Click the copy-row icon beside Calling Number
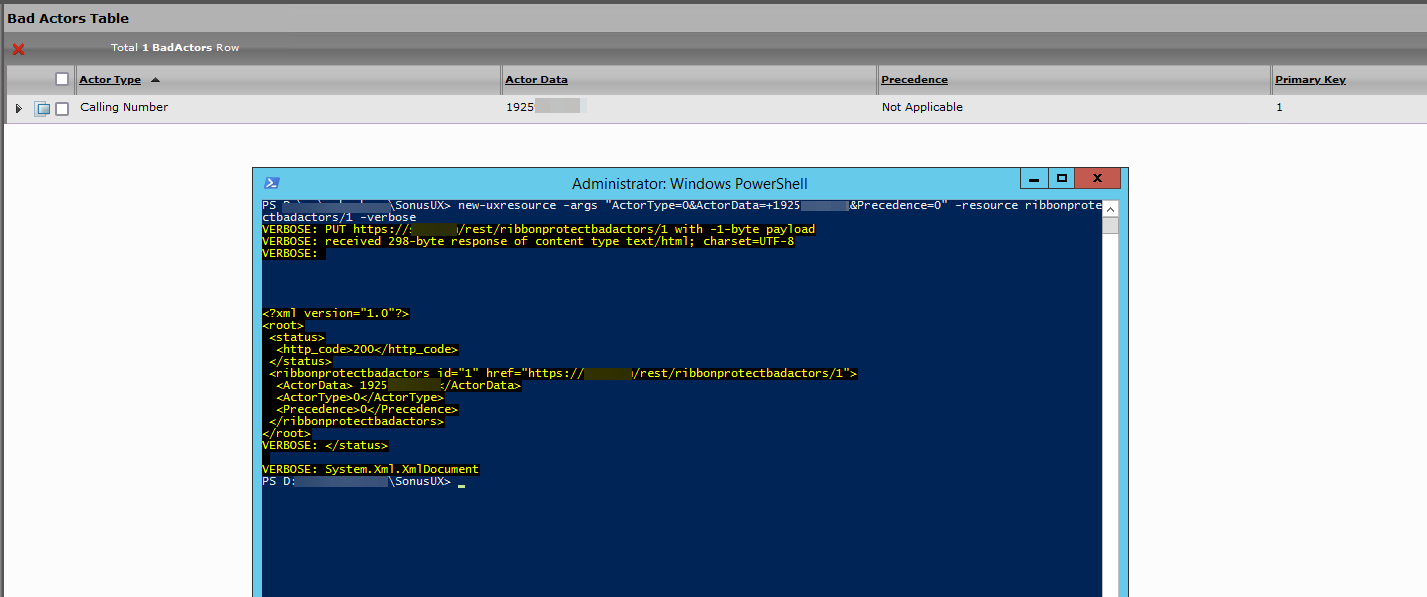The width and height of the screenshot is (1427, 597). click(41, 107)
